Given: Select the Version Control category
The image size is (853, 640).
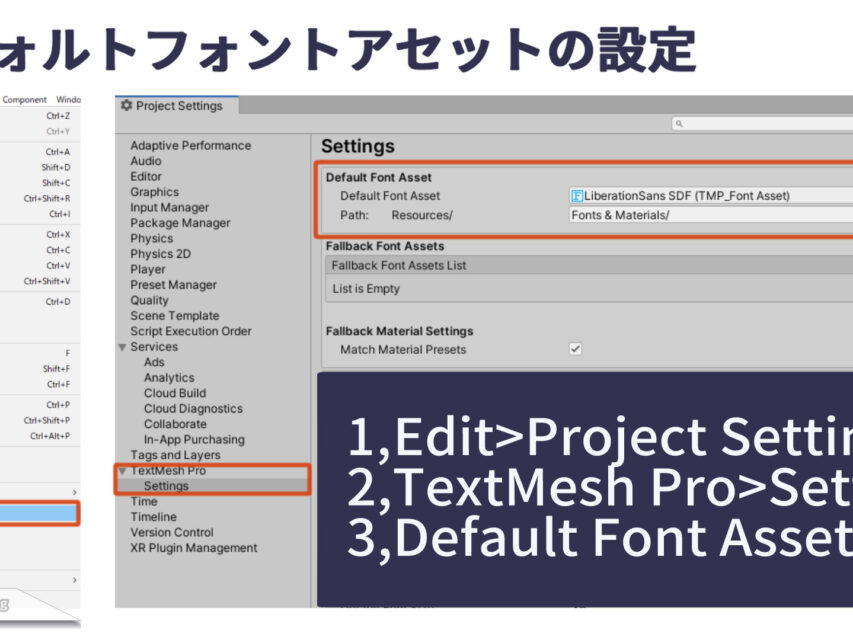Looking at the screenshot, I should [171, 532].
